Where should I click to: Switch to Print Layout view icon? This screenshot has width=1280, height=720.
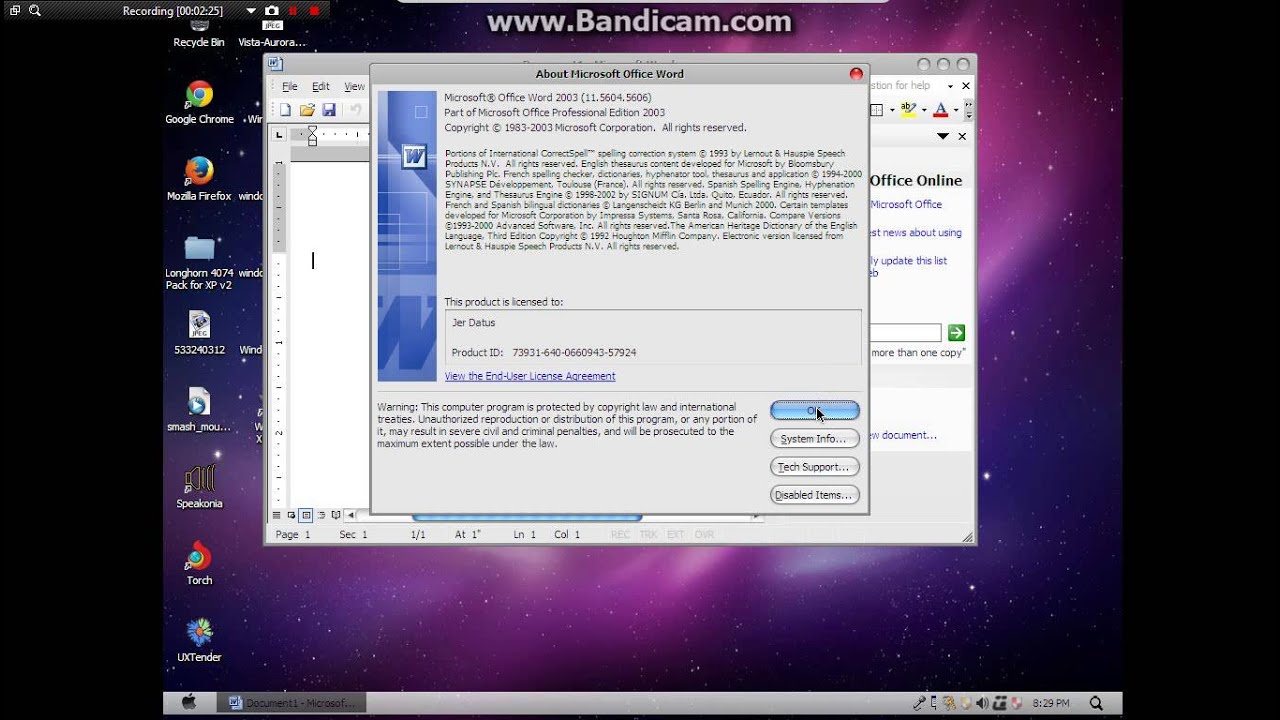(x=306, y=516)
